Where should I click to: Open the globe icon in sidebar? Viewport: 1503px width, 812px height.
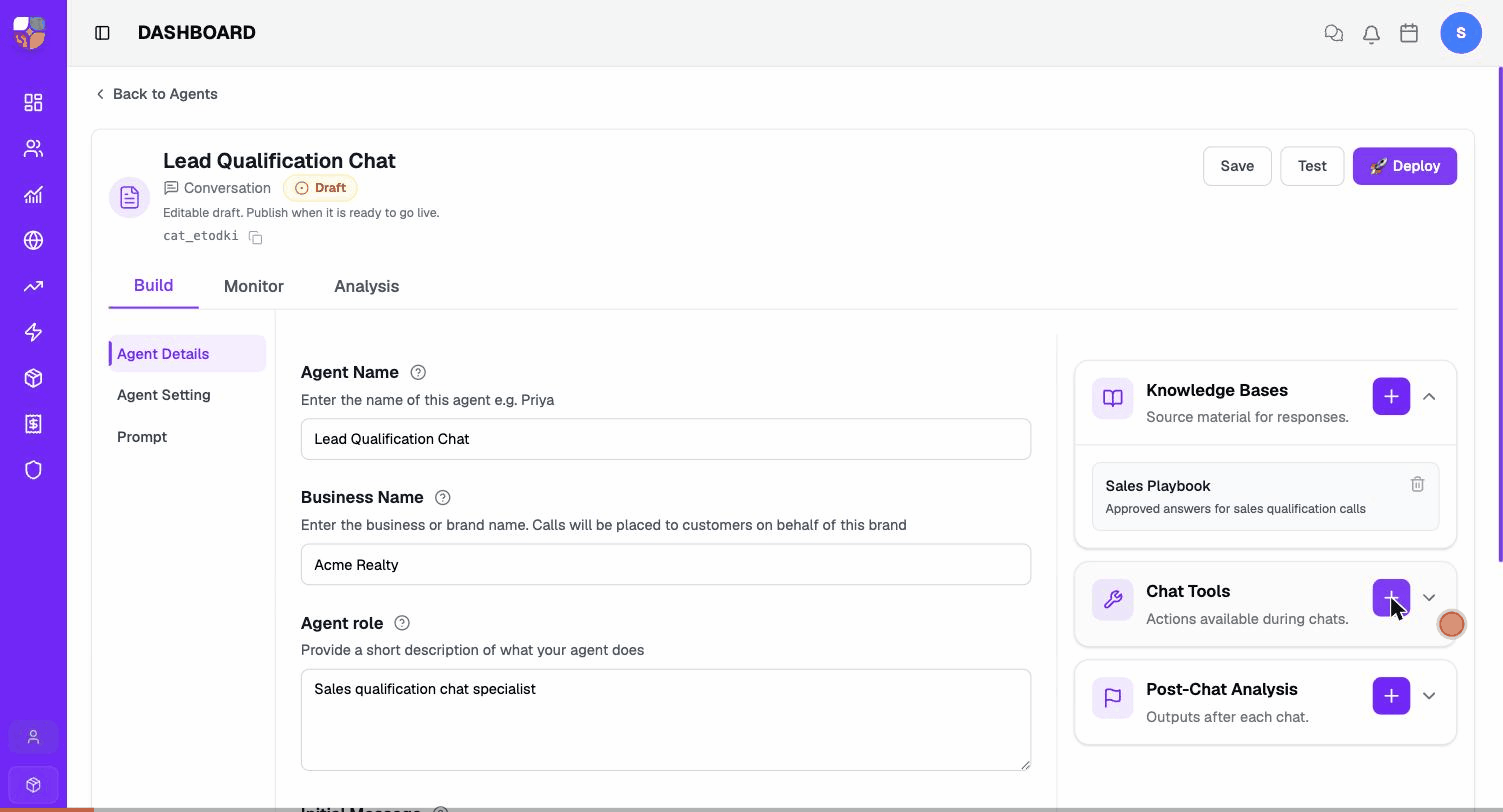[x=33, y=240]
